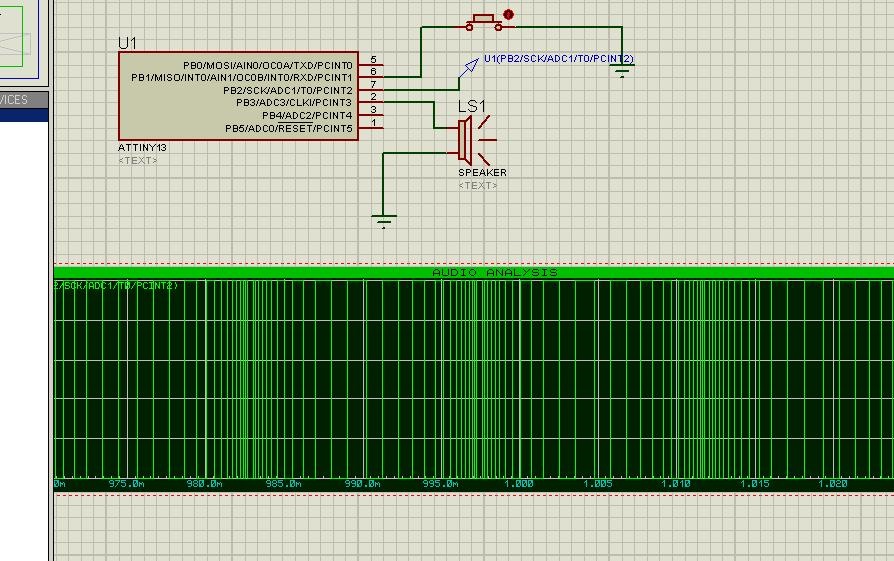Screen dimensions: 894x561
Task: Click the 1.010 time axis label
Action: point(676,484)
